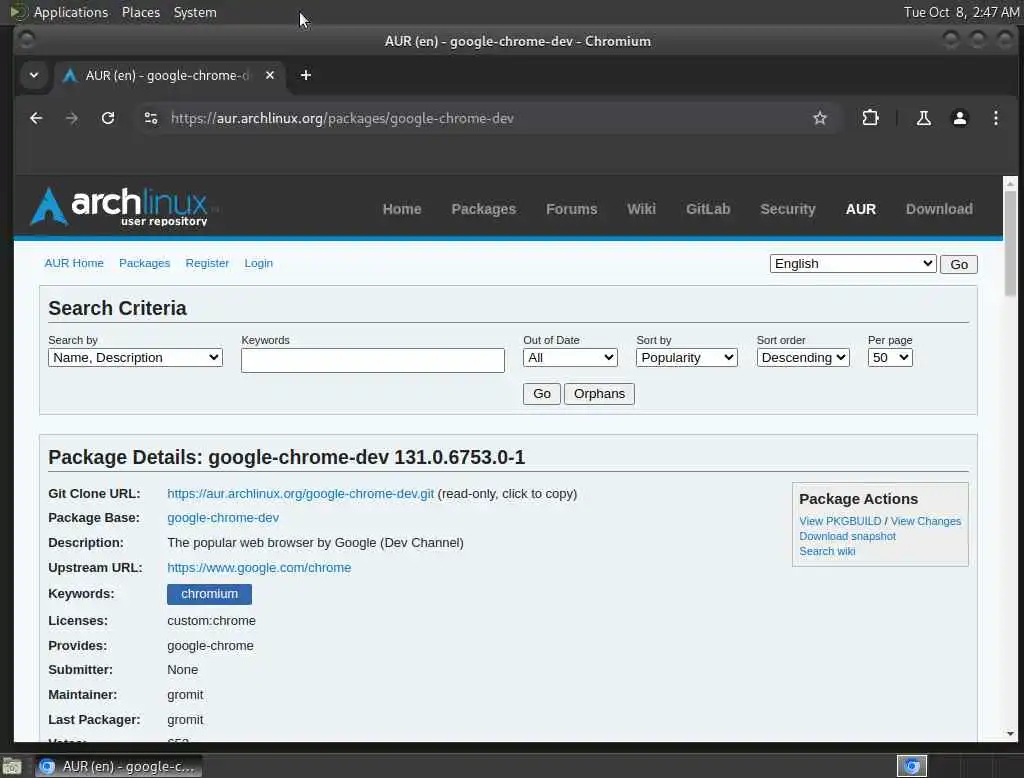Open the AUR navigation link
Image resolution: width=1024 pixels, height=778 pixels.
(x=861, y=209)
